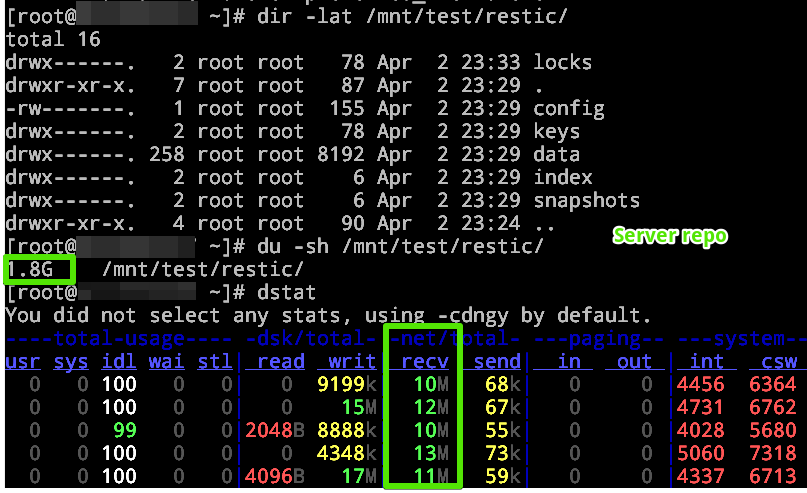This screenshot has width=807, height=493.
Task: Click the 'locks' directory name
Action: coord(562,62)
